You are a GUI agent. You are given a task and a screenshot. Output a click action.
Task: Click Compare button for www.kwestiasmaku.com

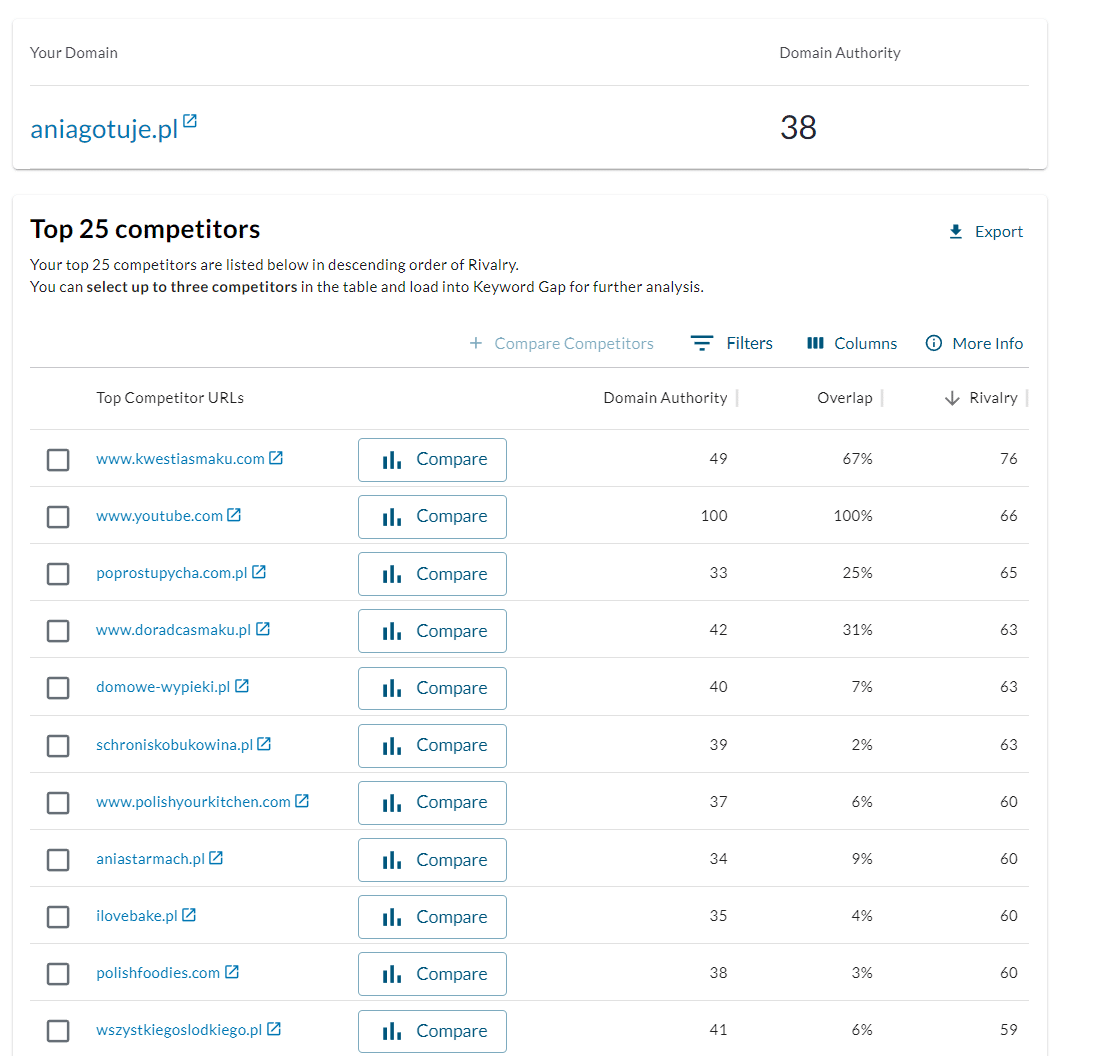432,460
